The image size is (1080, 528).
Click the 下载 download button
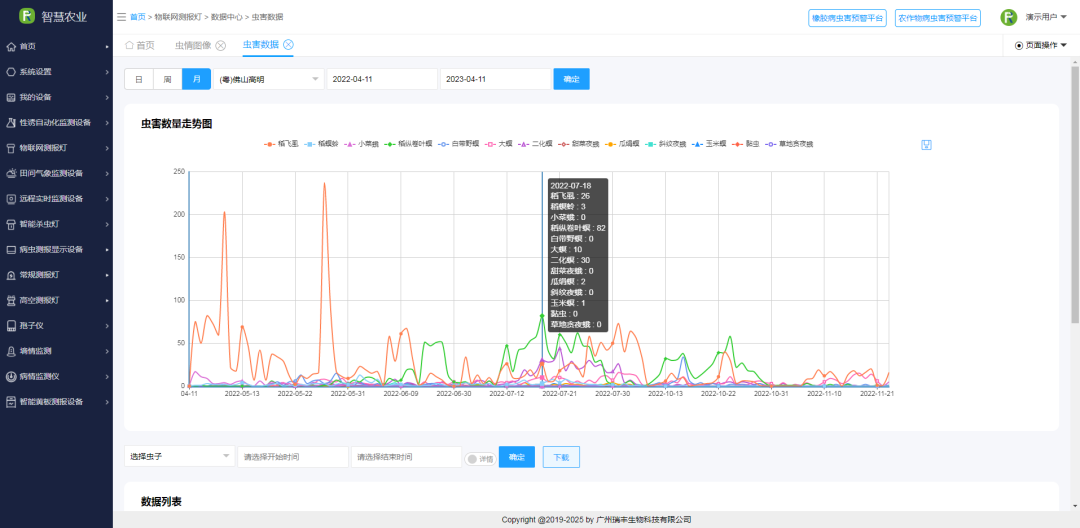561,457
